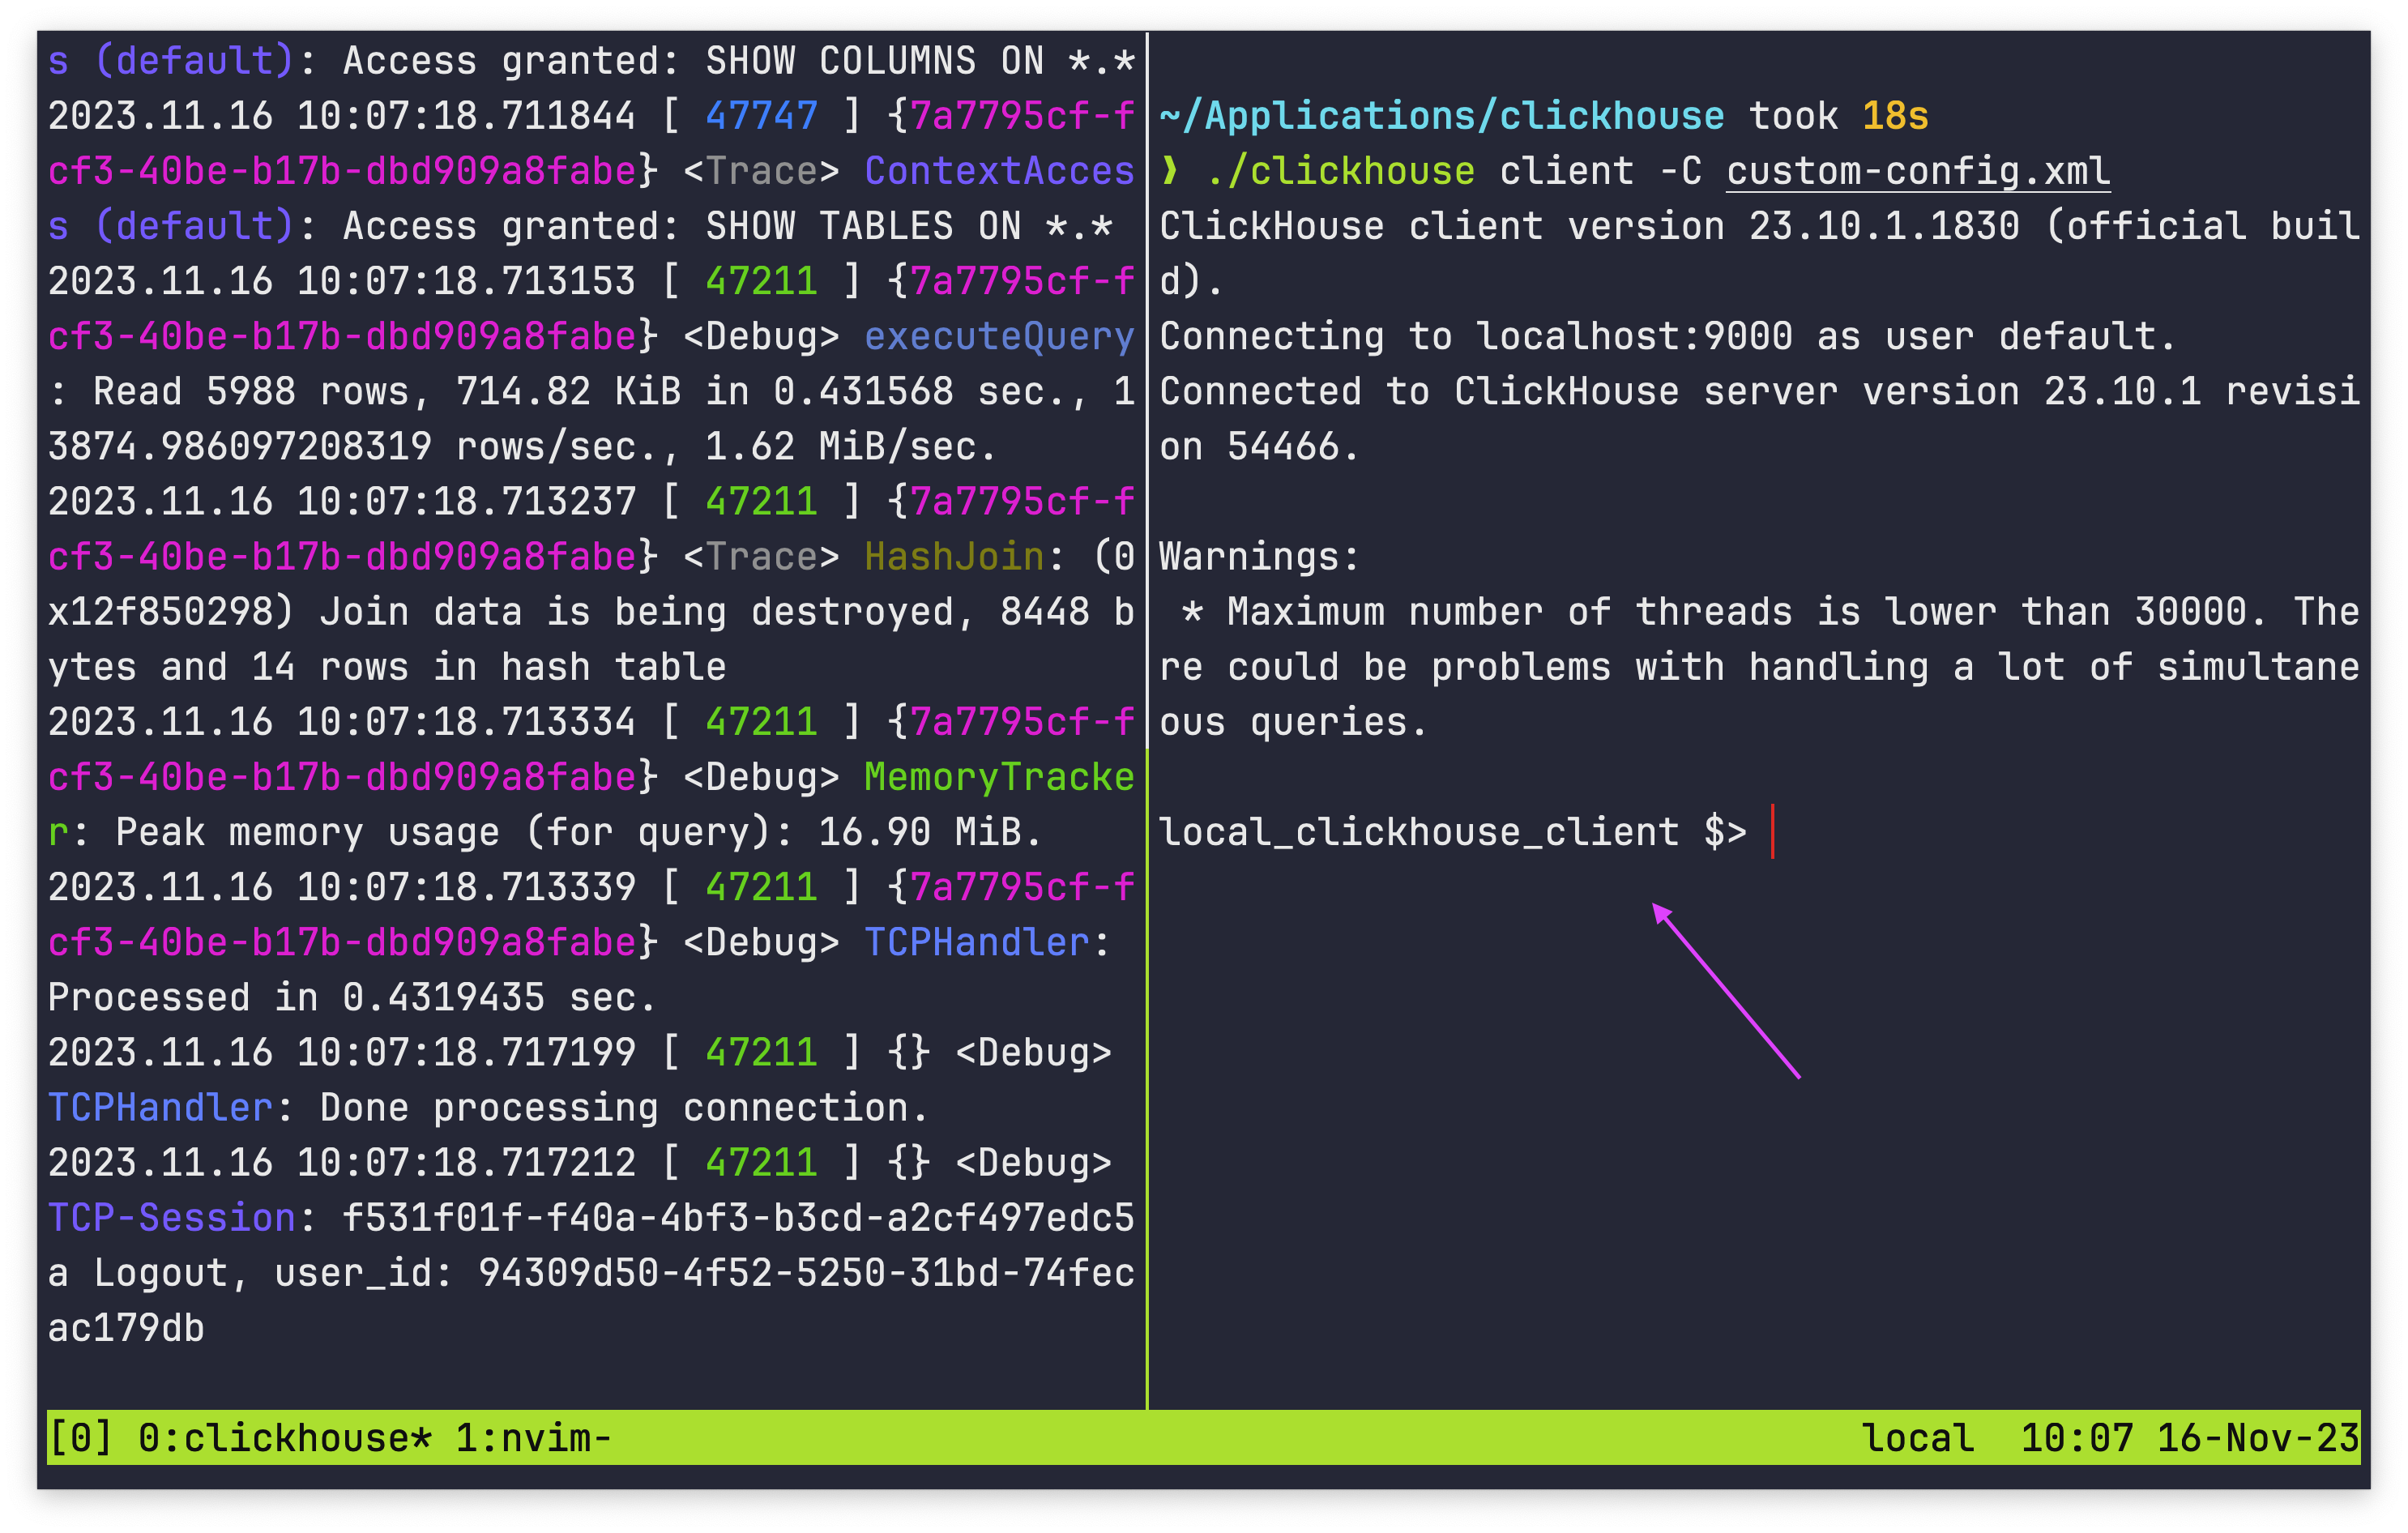Click the ./clickhouse command text
Screen dimensions: 2408x1533
[x=1340, y=171]
